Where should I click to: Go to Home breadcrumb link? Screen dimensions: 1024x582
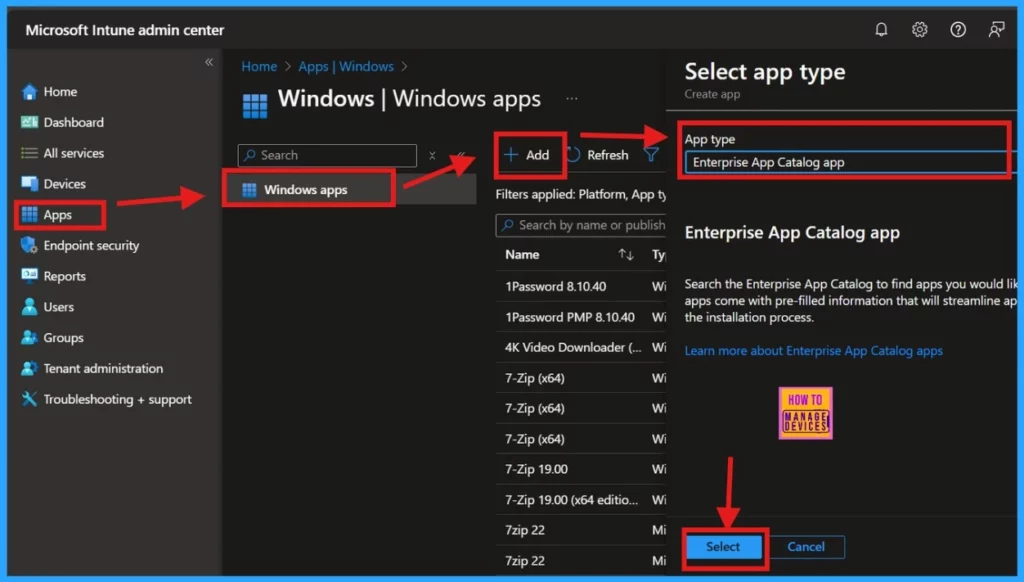click(259, 67)
